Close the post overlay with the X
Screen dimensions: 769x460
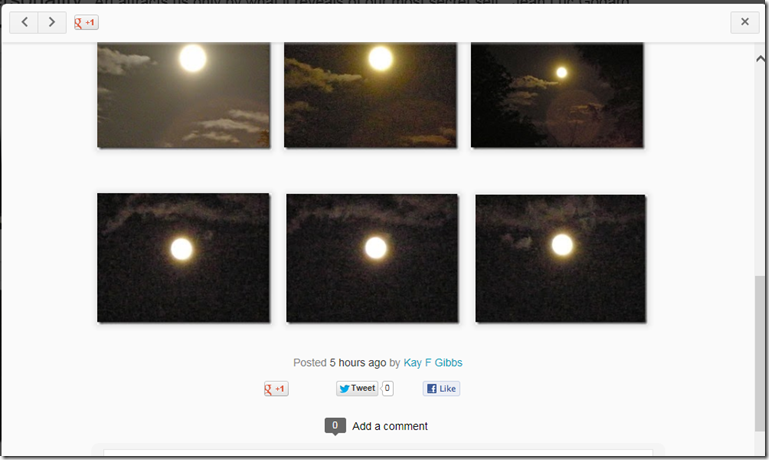(x=744, y=22)
